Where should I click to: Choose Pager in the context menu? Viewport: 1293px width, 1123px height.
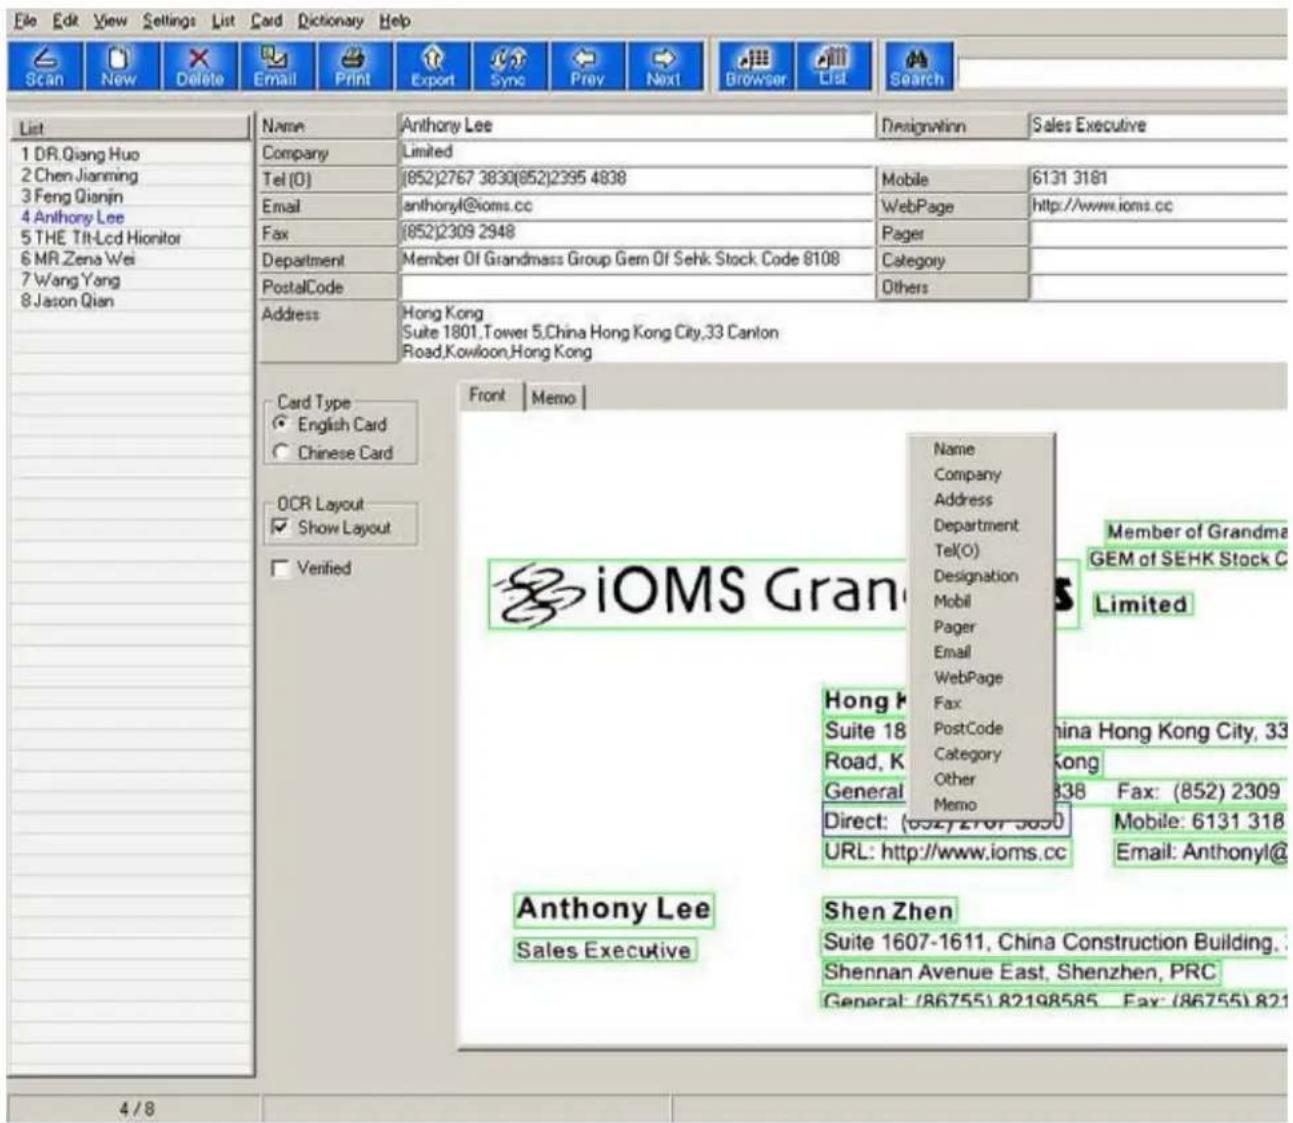point(980,627)
